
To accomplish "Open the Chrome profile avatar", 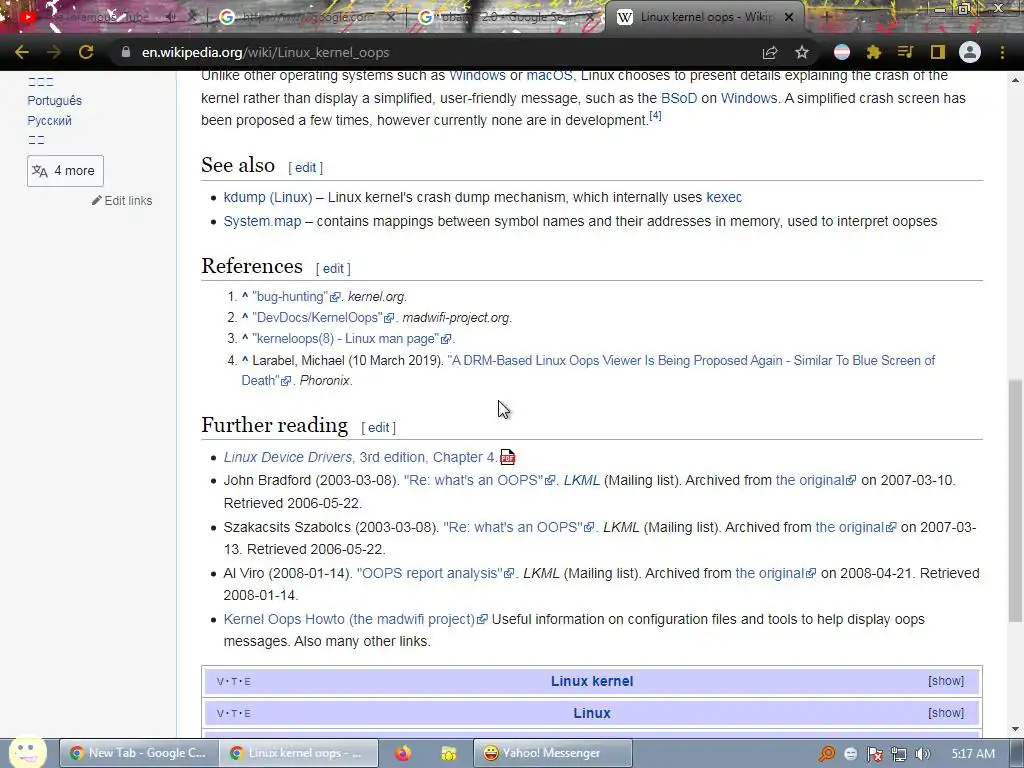I will click(x=970, y=52).
